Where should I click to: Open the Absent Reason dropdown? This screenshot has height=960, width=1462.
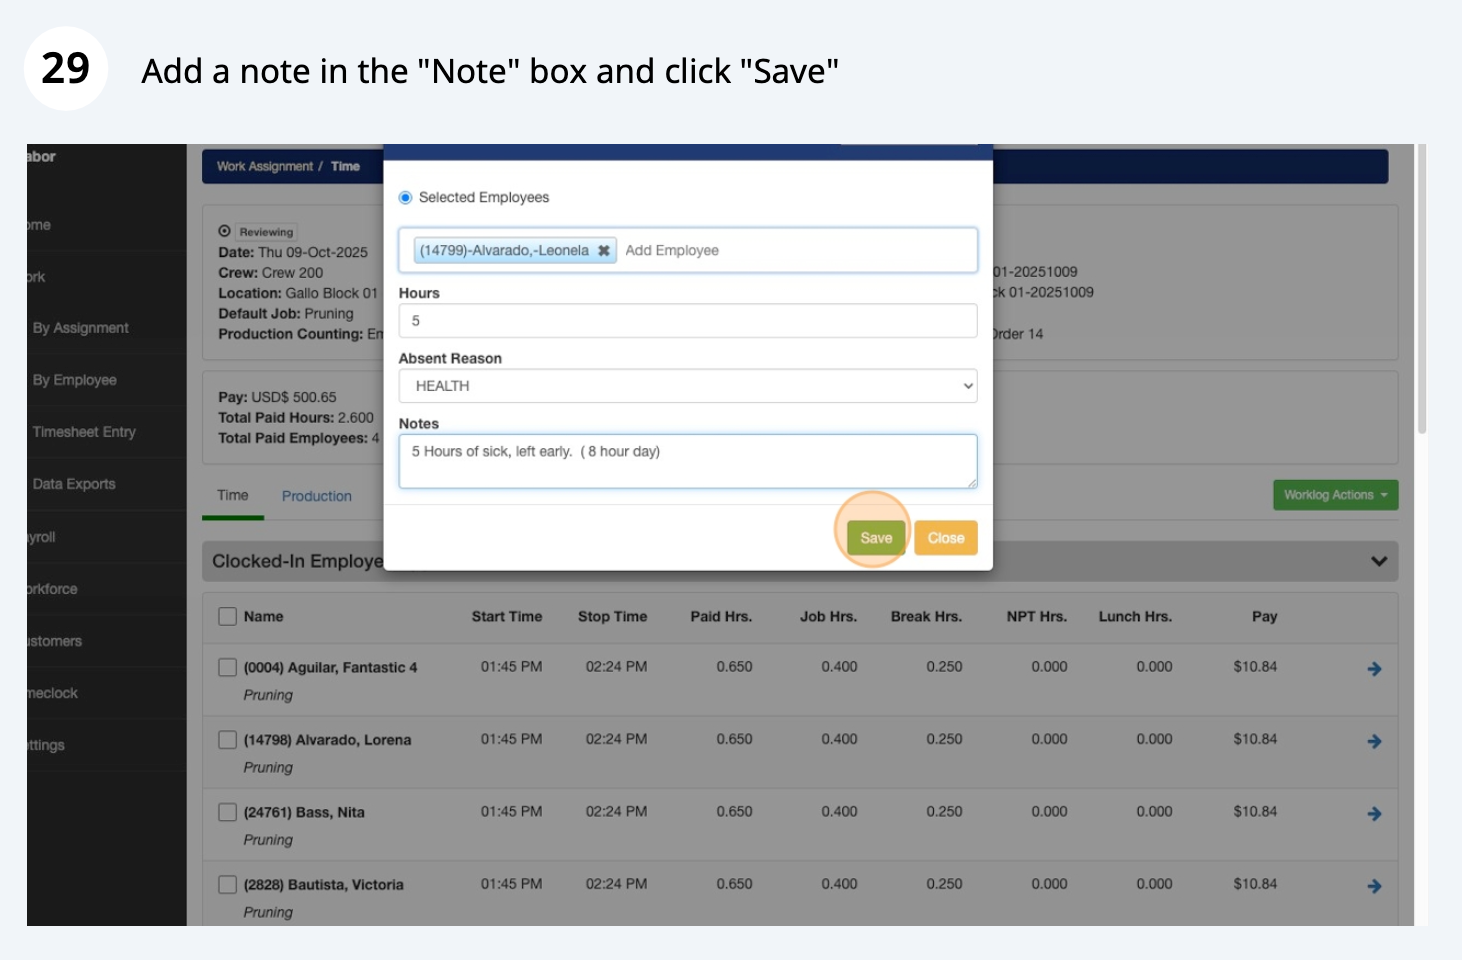[x=687, y=386]
